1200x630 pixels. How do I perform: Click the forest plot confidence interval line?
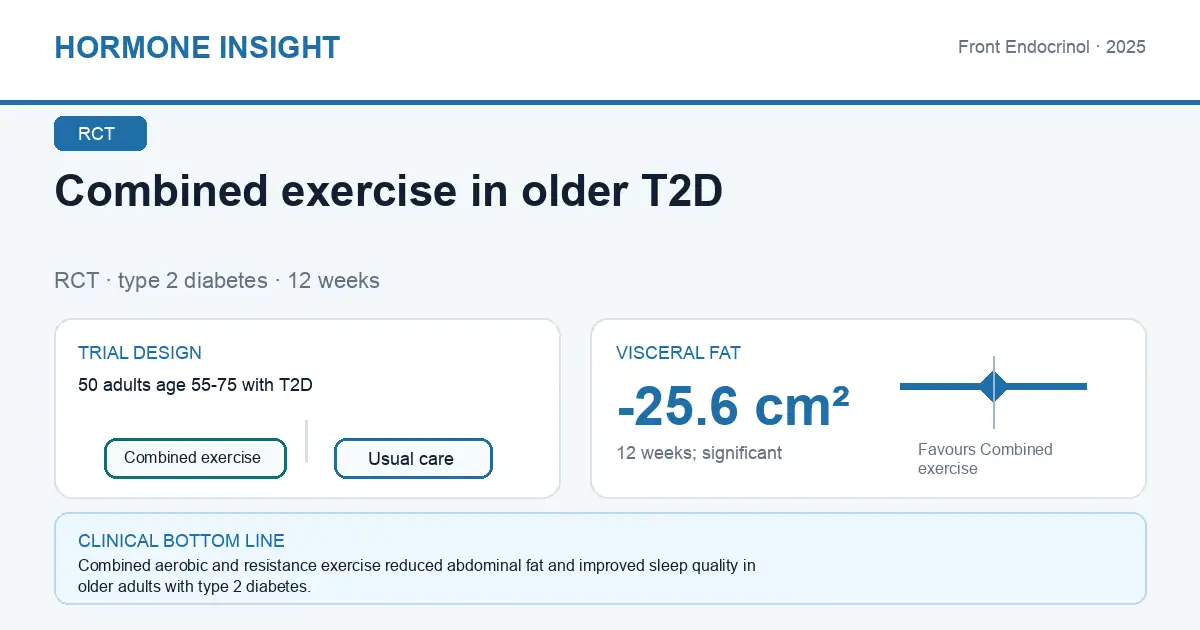(993, 386)
